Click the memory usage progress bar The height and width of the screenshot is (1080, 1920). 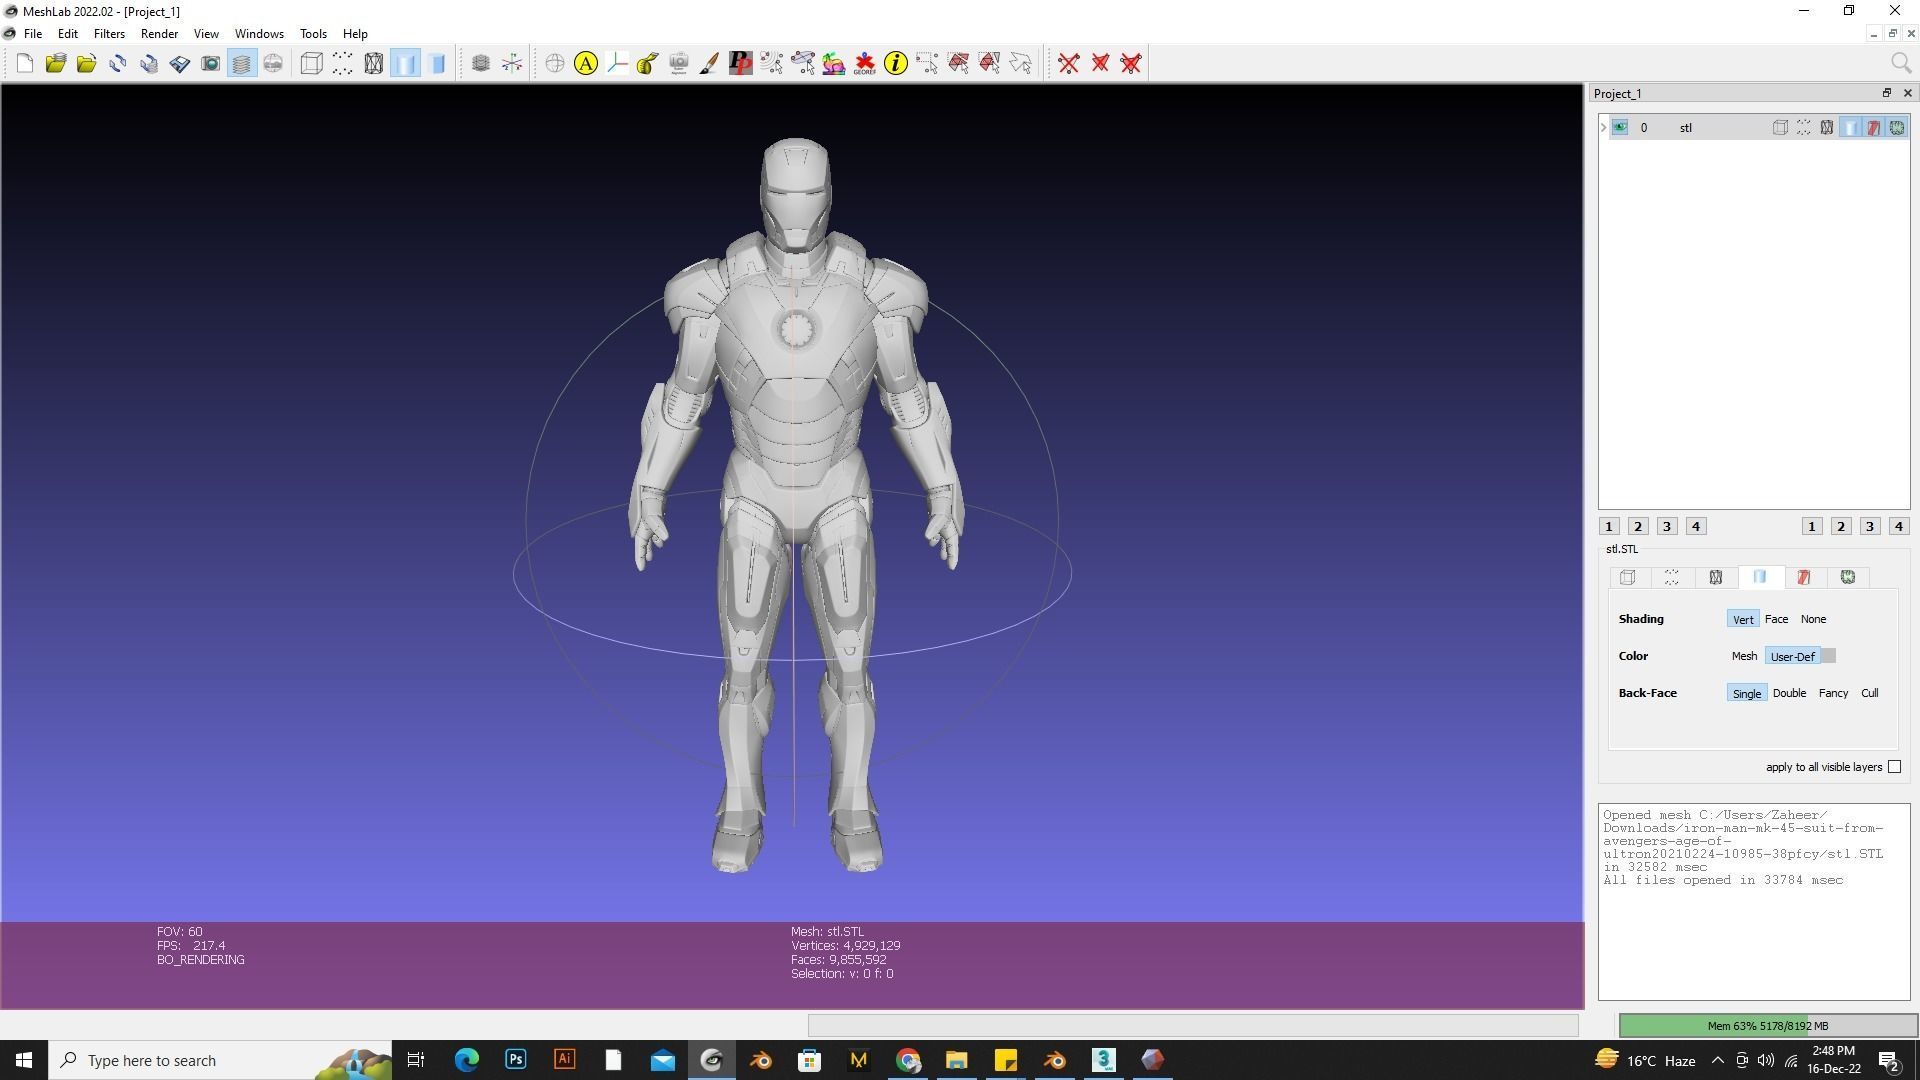[x=1768, y=1026]
